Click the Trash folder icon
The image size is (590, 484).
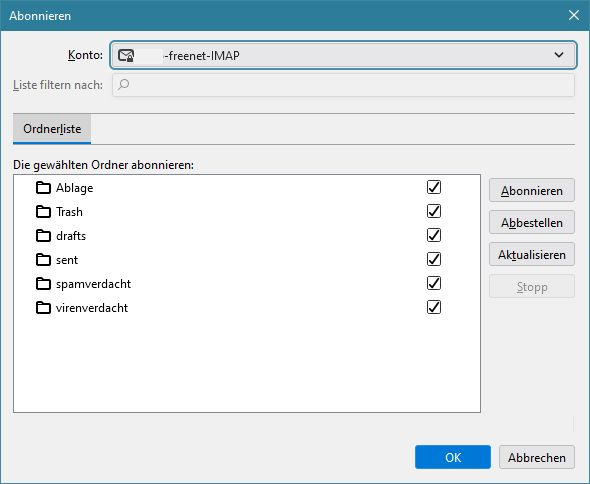tap(43, 212)
